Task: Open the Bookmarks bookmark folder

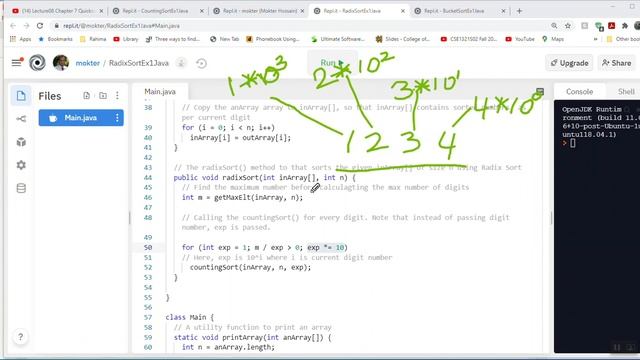Action: point(56,39)
